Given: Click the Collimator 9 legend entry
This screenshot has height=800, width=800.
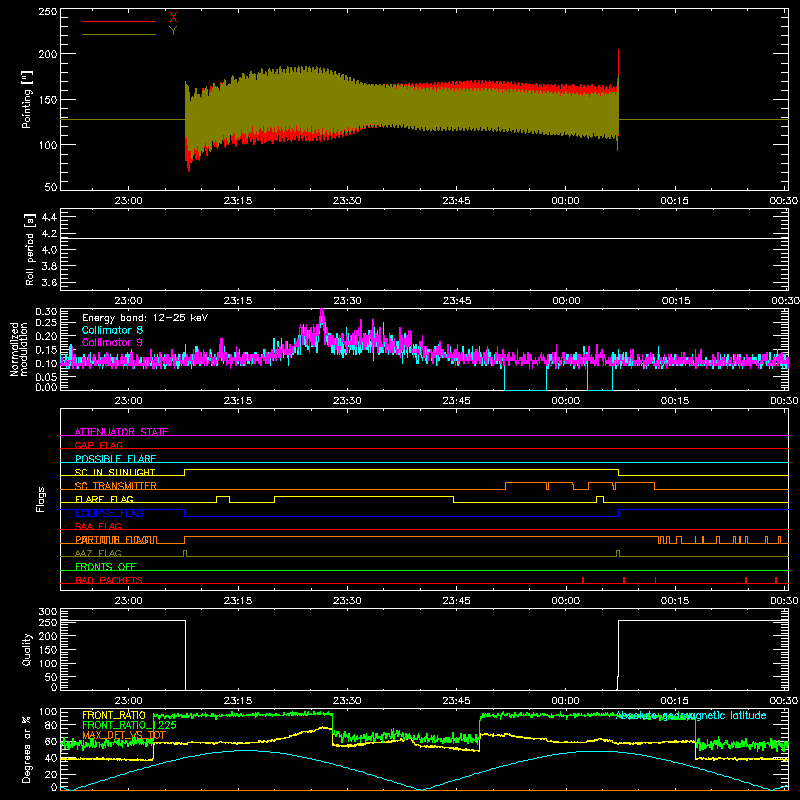Looking at the screenshot, I should click(x=112, y=342).
